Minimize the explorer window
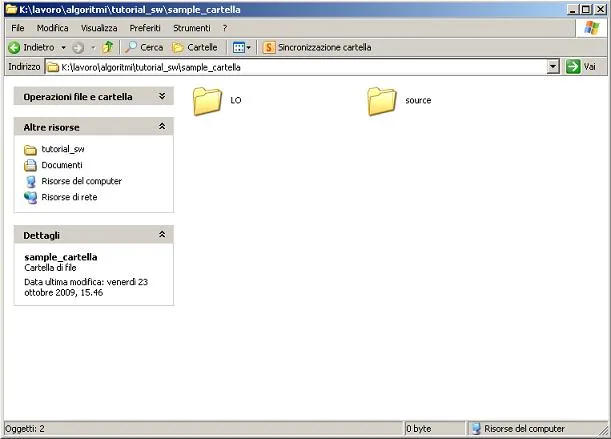Viewport: 611px width, 439px height. tap(572, 9)
